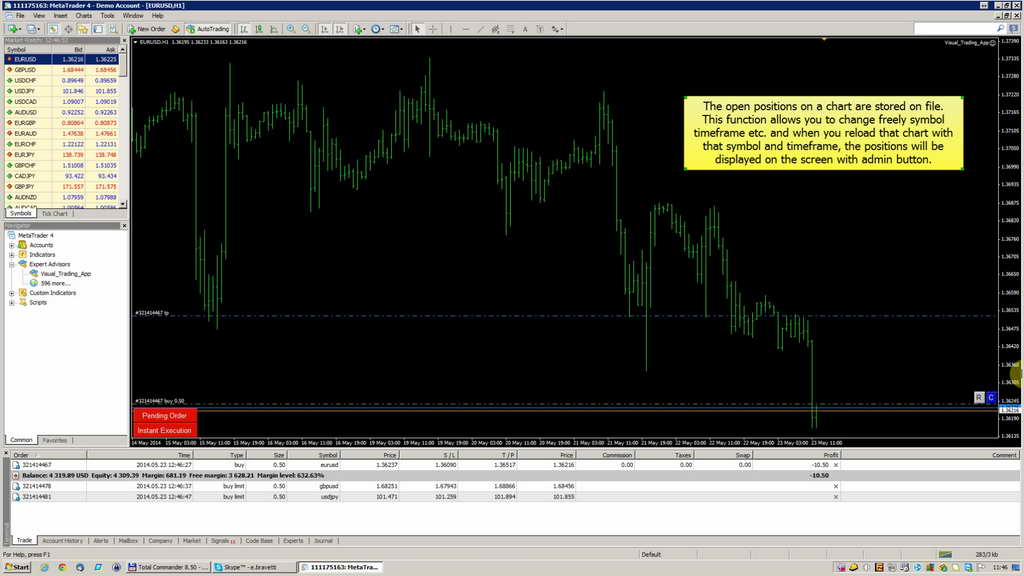The width and height of the screenshot is (1024, 576).
Task: Click the blue C button on chart
Action: tap(991, 397)
